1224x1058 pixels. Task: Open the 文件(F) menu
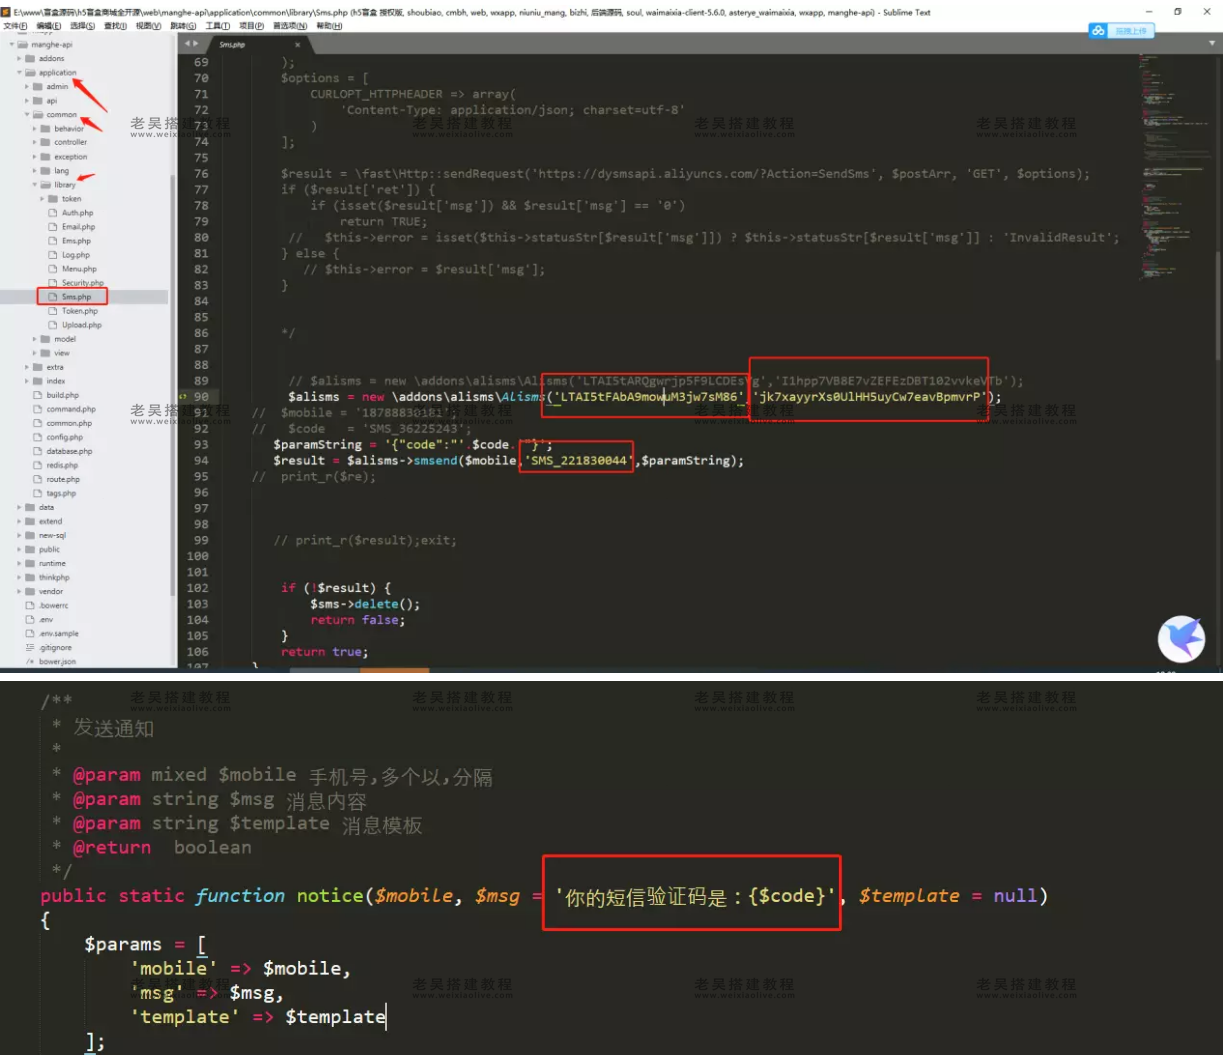point(16,26)
